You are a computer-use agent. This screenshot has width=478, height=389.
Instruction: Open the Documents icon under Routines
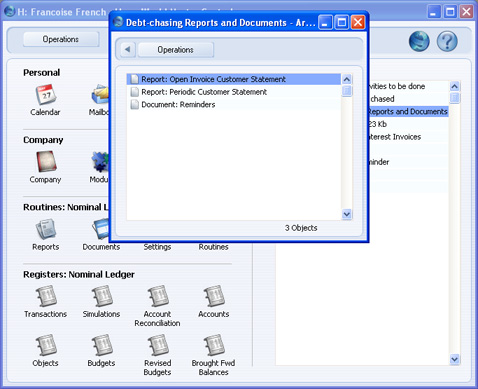click(x=101, y=229)
